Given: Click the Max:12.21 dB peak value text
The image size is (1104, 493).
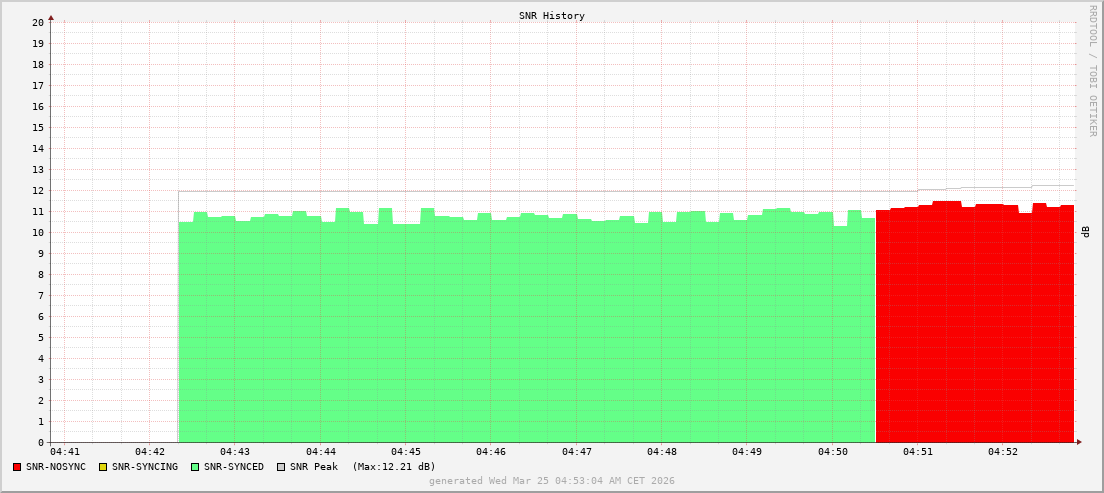Looking at the screenshot, I should 394,467.
